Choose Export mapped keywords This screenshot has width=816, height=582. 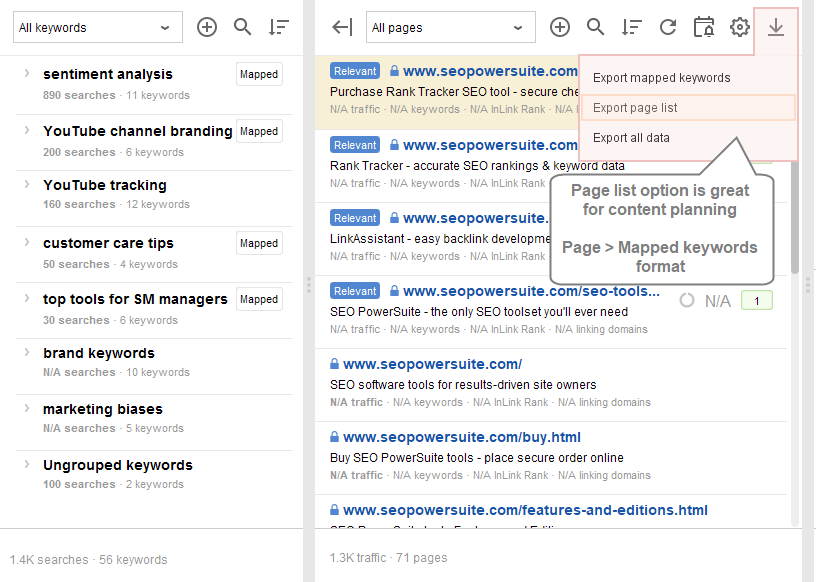(661, 78)
